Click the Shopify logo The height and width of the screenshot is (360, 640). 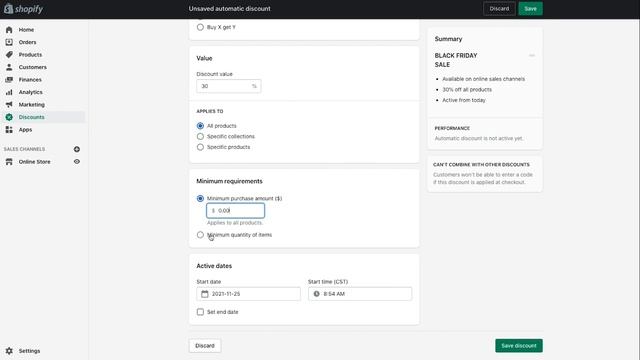tap(23, 9)
